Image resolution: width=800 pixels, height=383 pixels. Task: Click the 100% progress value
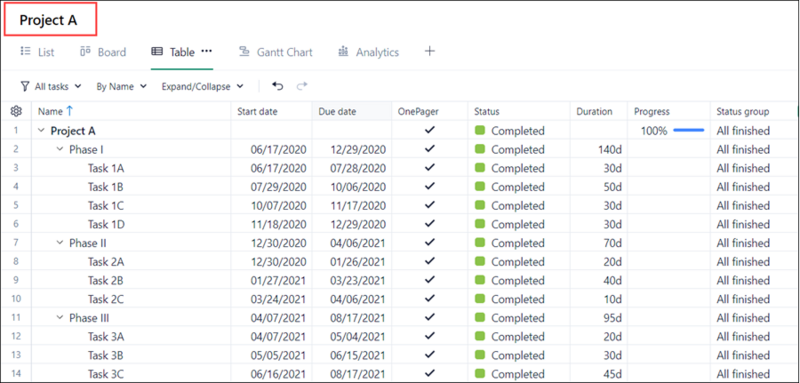point(654,131)
